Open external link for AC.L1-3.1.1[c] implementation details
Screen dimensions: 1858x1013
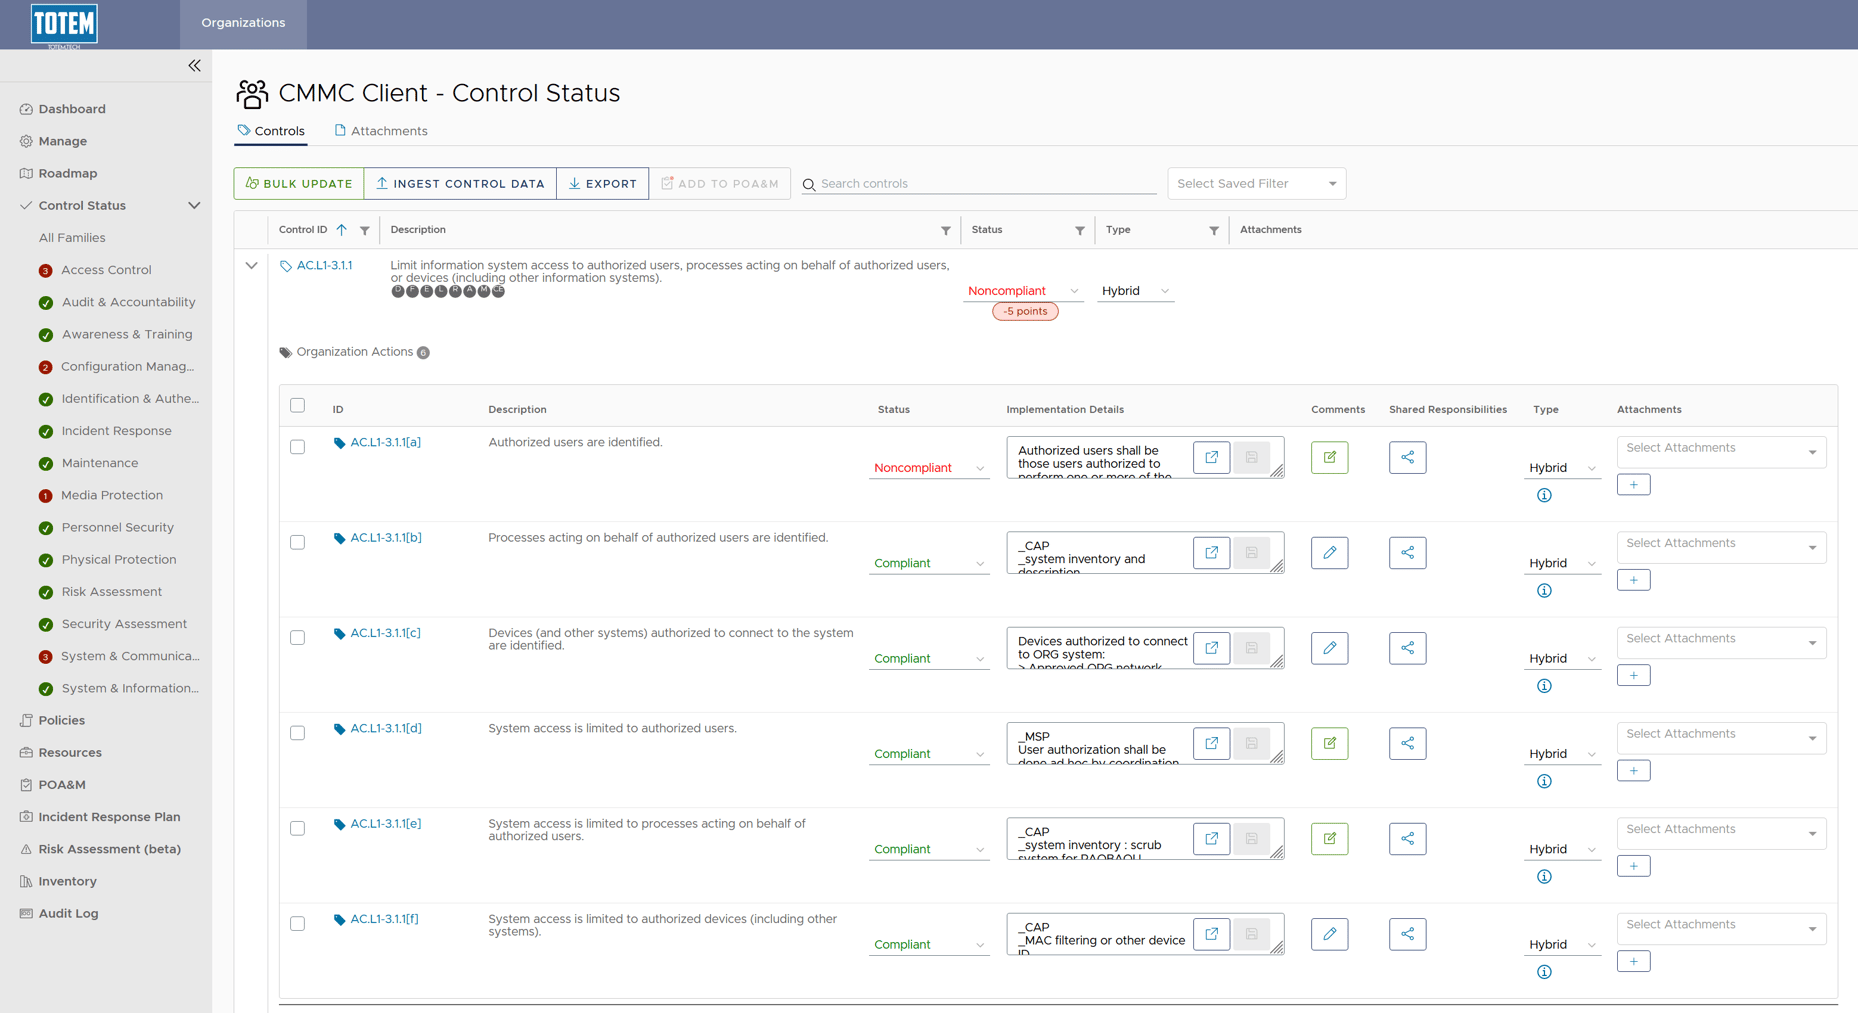pyautogui.click(x=1210, y=648)
